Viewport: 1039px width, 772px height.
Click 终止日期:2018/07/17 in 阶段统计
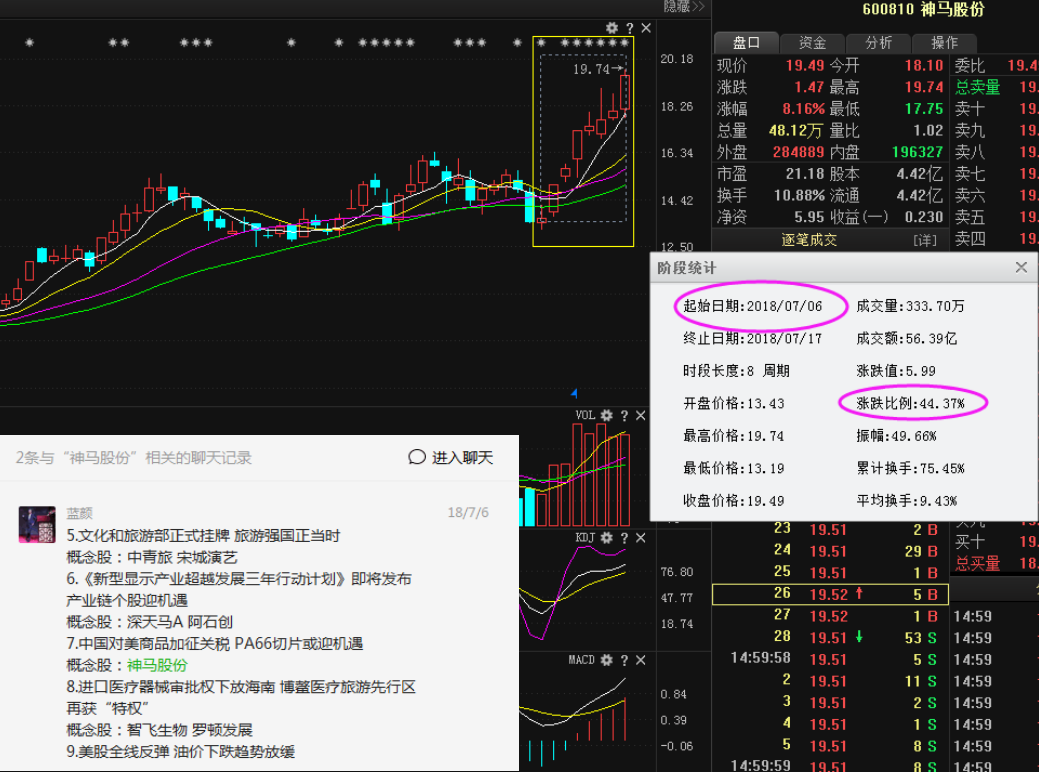pos(752,339)
